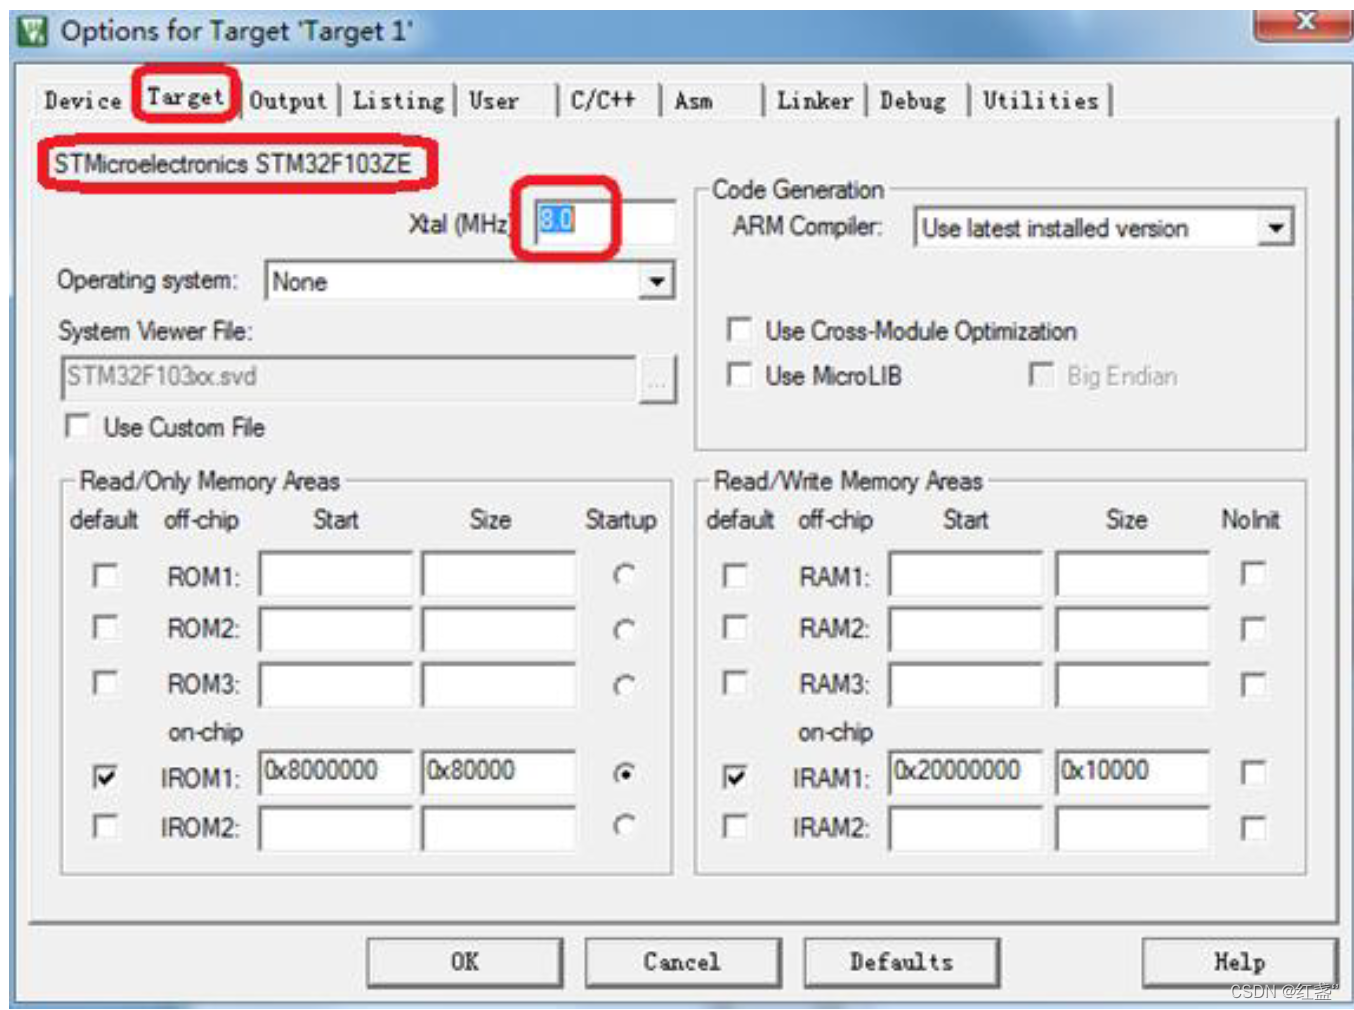The width and height of the screenshot is (1354, 1010).
Task: Click the RAM1 Start address field
Action: point(965,575)
